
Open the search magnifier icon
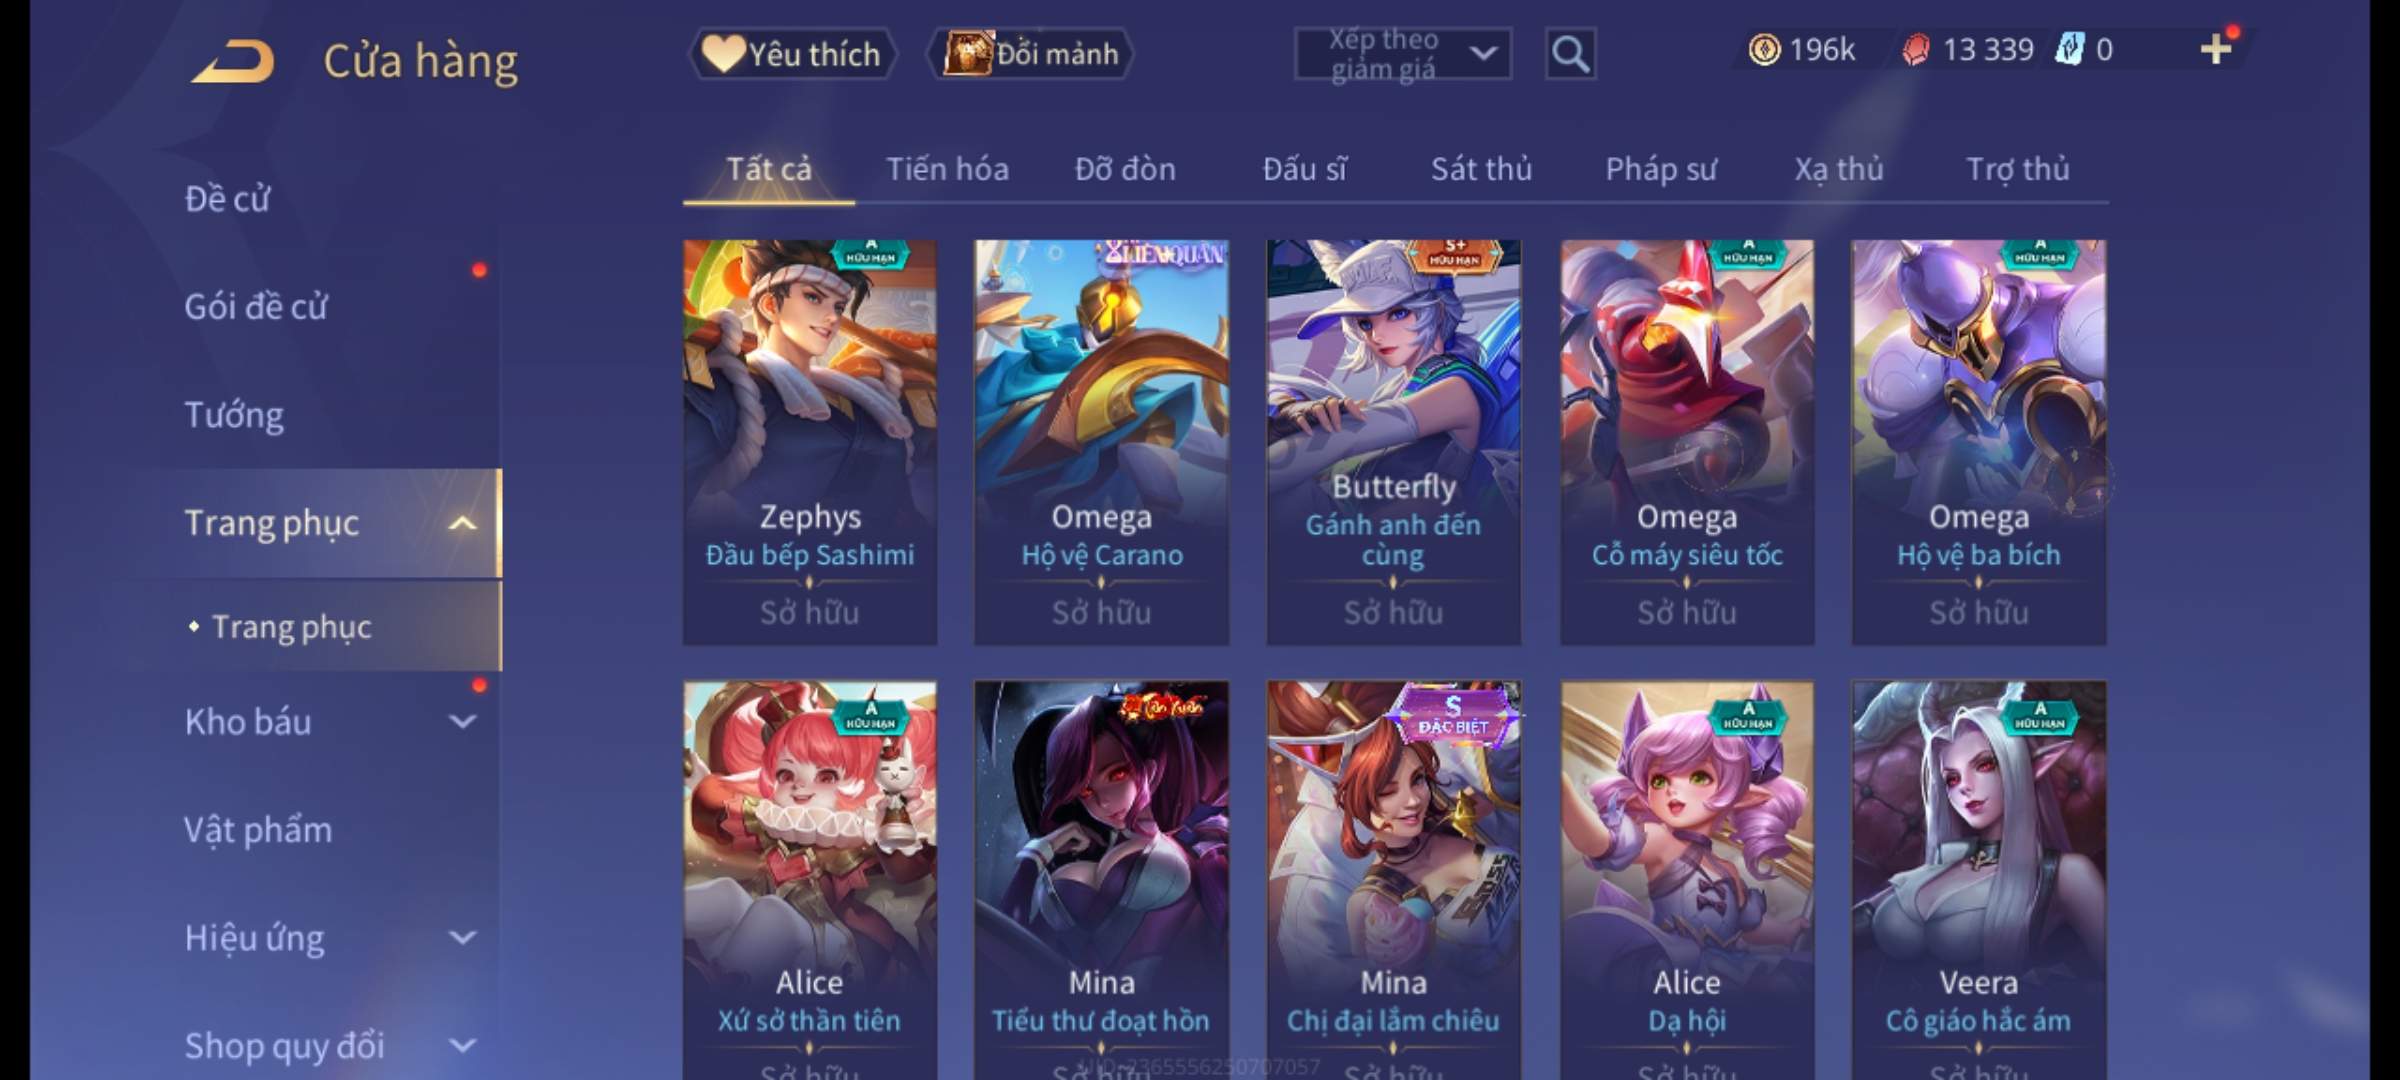pos(1570,54)
